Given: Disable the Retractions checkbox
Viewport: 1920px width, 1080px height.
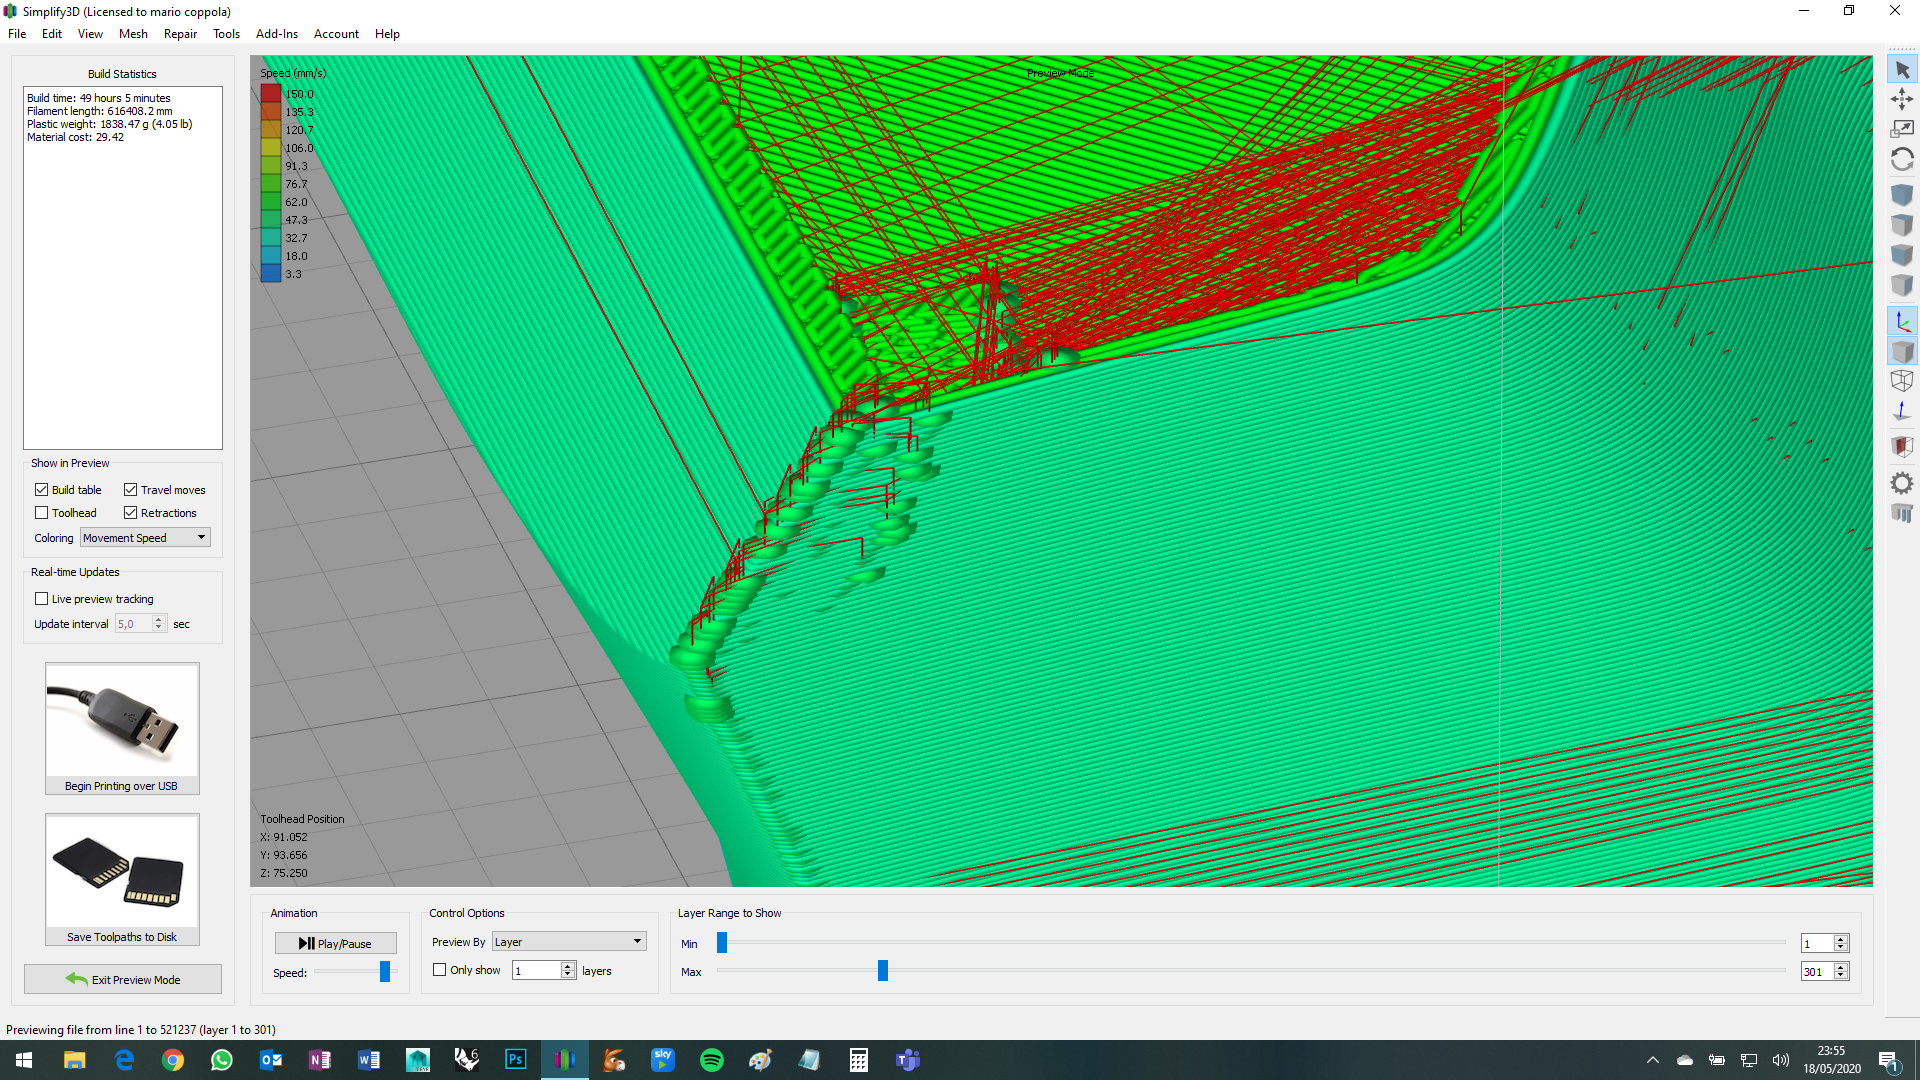Looking at the screenshot, I should [x=130, y=513].
